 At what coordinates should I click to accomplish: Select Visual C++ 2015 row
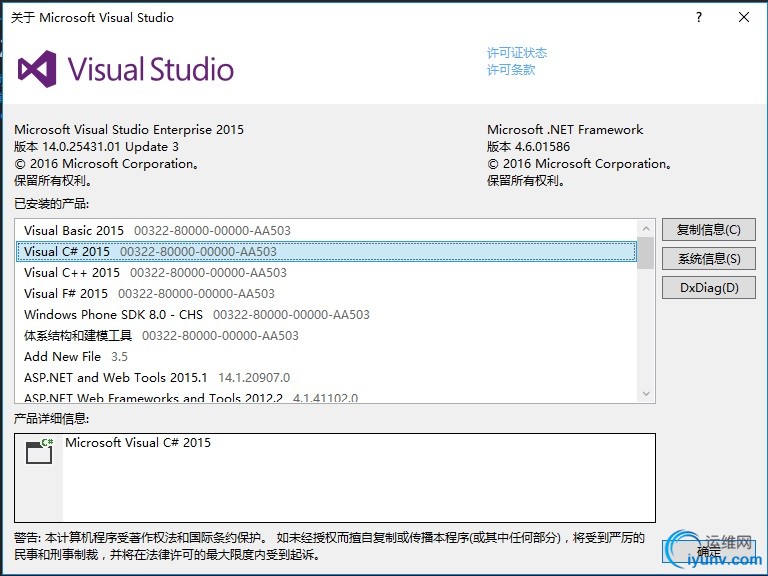326,272
